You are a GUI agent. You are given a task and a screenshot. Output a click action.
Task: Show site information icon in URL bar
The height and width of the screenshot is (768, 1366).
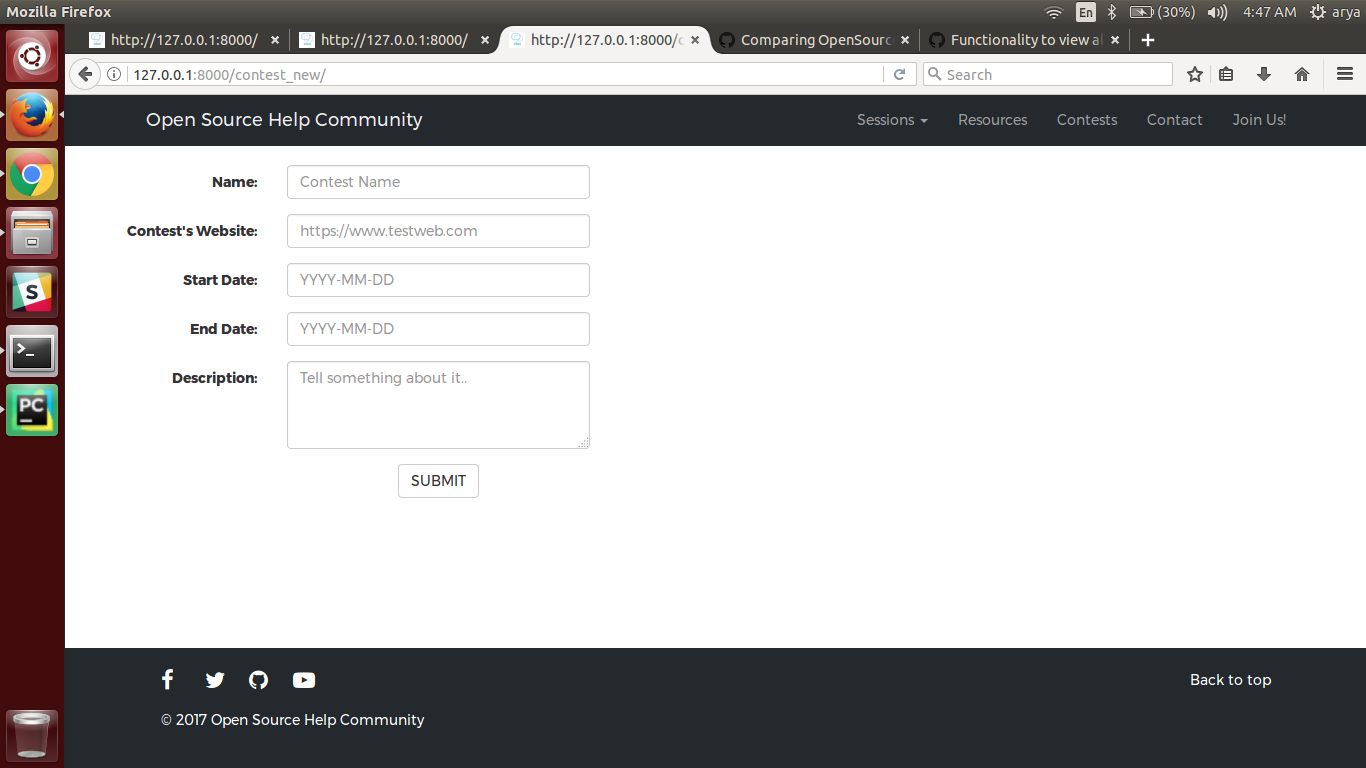click(x=114, y=75)
